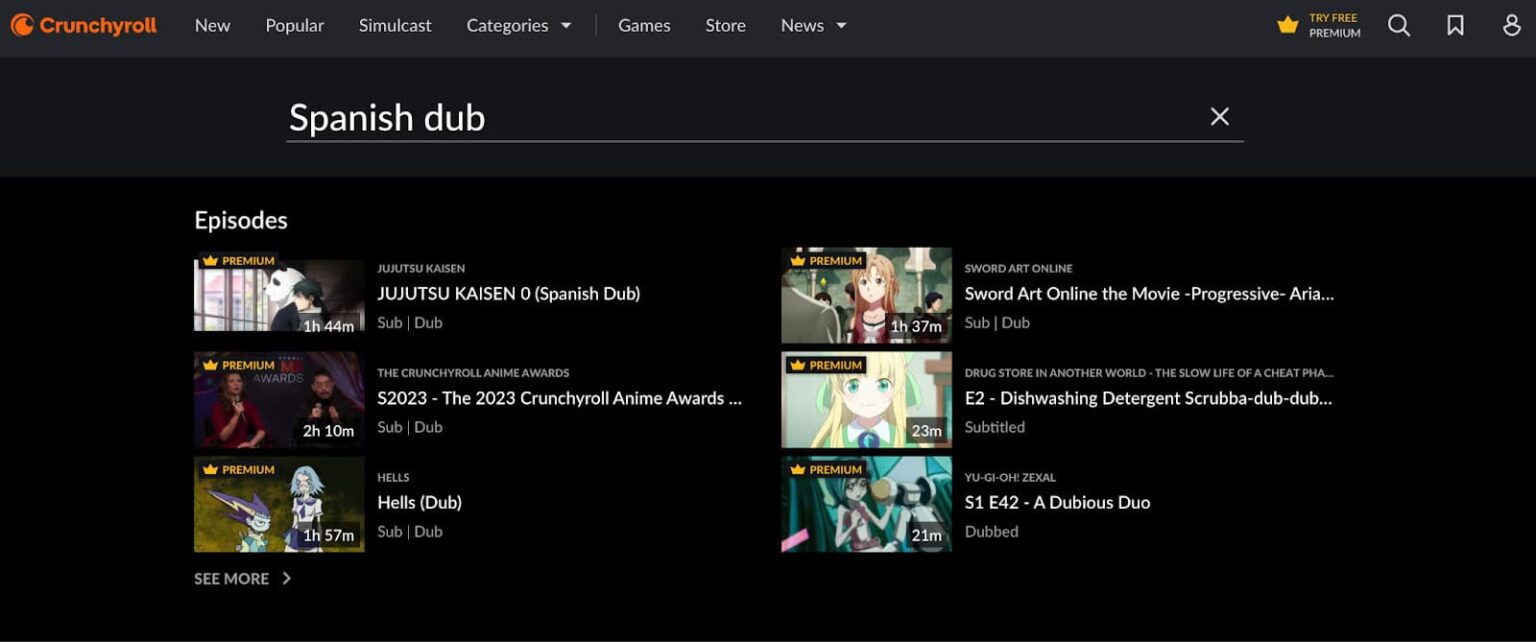This screenshot has width=1536, height=642.
Task: Click the 2h 10m duration on Anime Awards
Action: (x=329, y=431)
